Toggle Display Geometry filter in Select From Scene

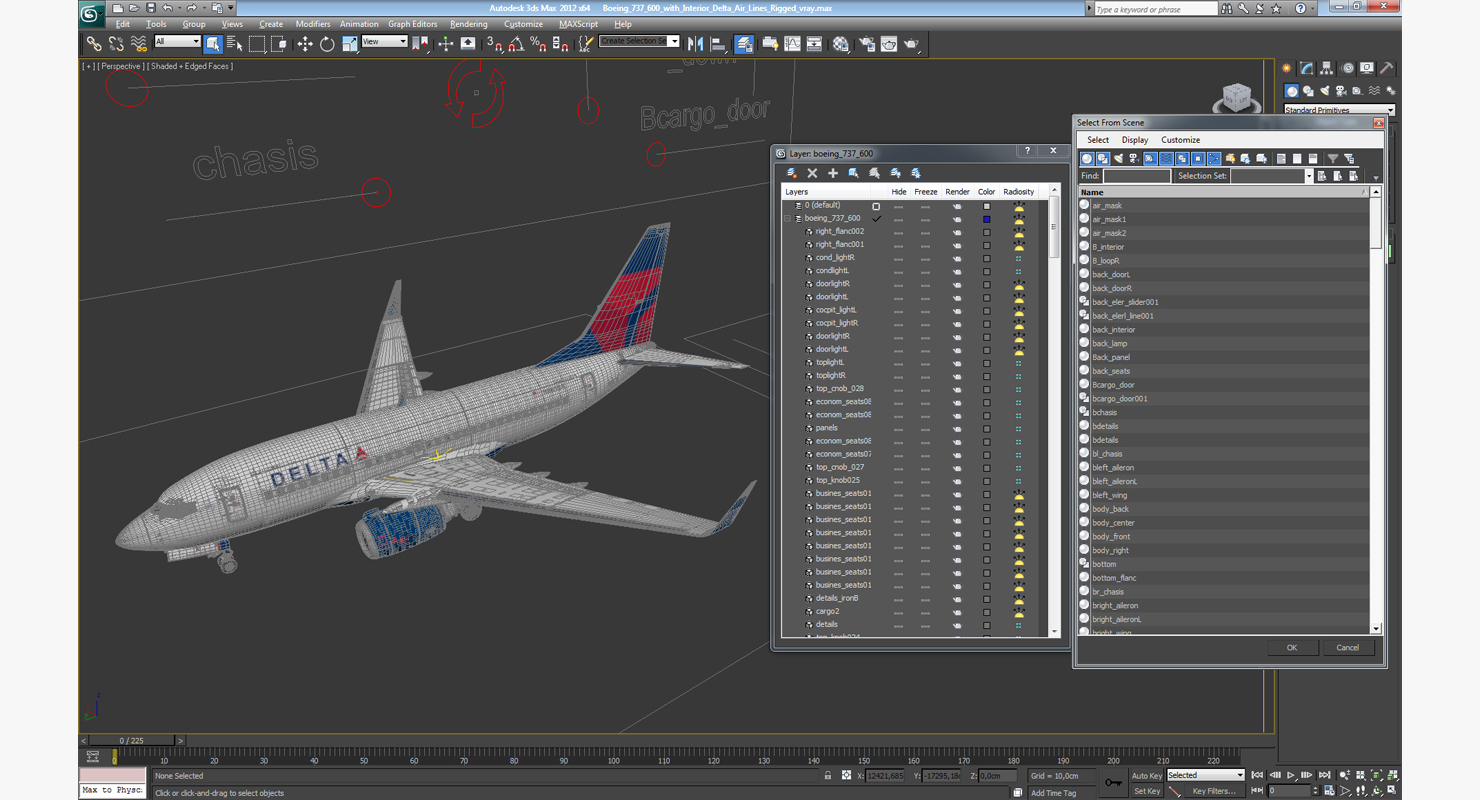pyautogui.click(x=1087, y=158)
